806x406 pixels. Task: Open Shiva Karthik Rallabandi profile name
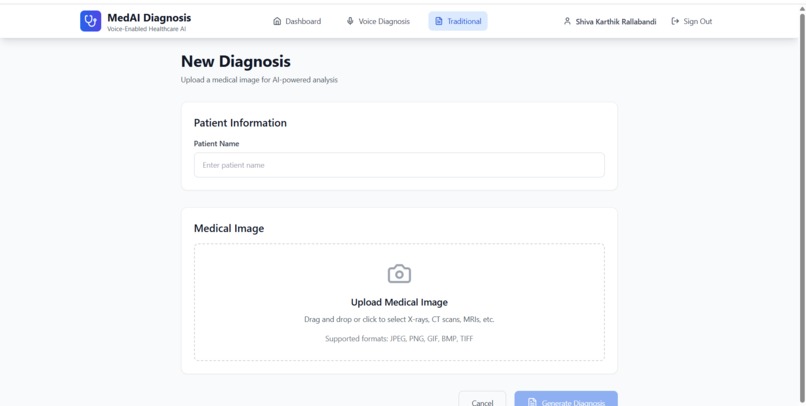pyautogui.click(x=616, y=22)
